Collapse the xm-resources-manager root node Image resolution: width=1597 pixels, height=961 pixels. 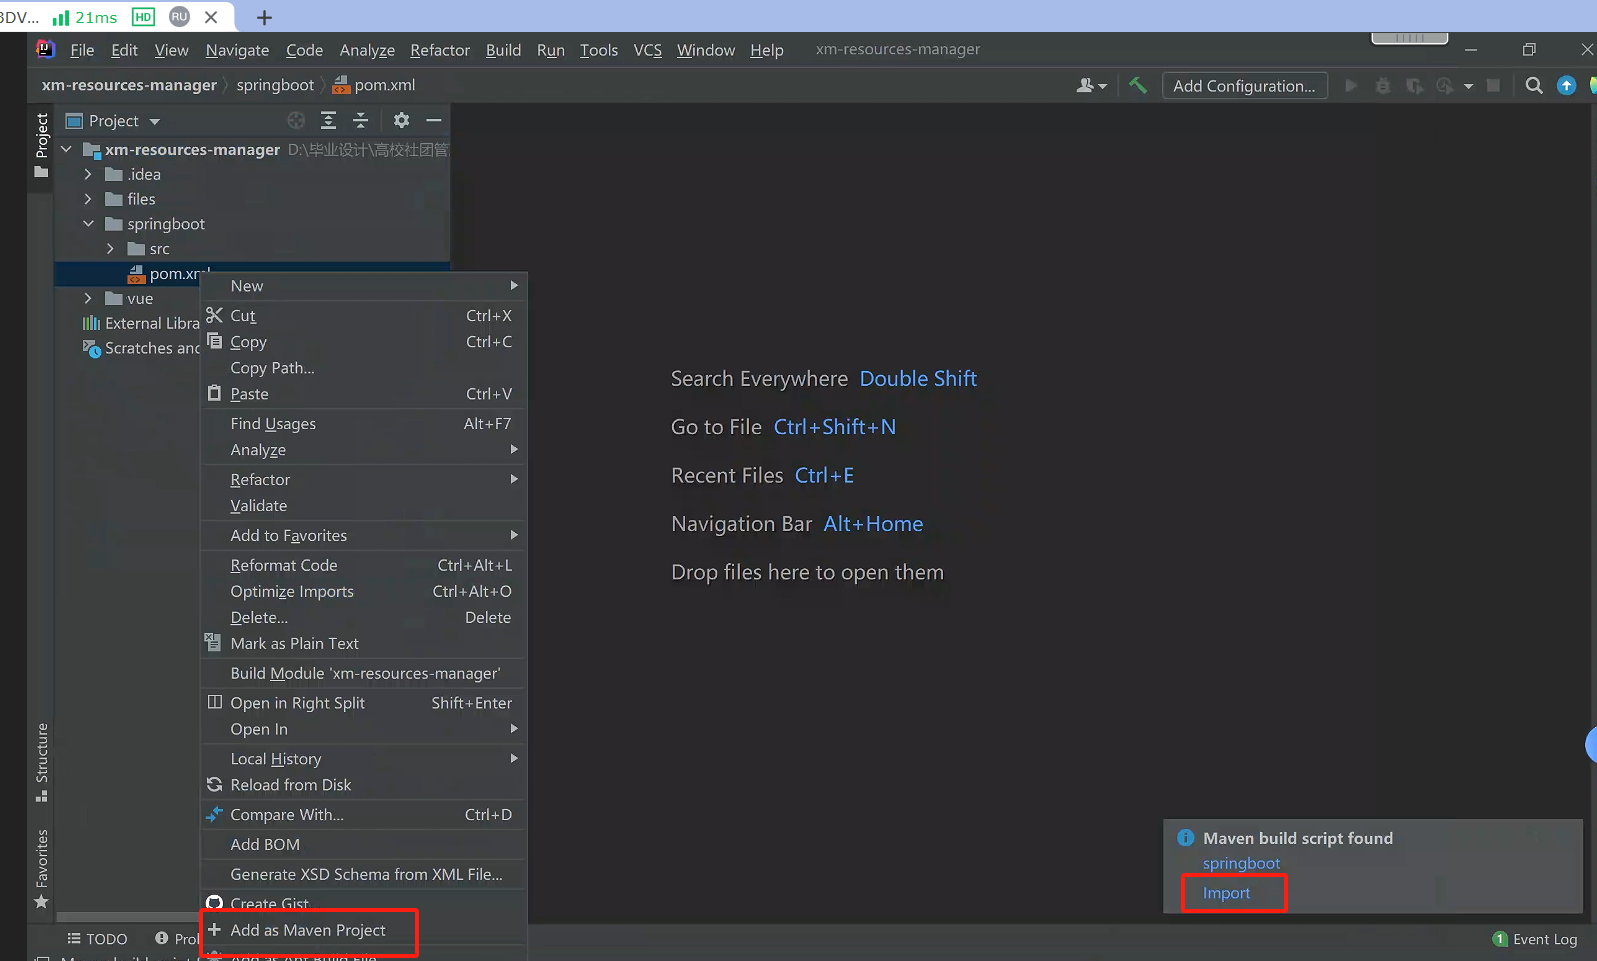pos(66,149)
